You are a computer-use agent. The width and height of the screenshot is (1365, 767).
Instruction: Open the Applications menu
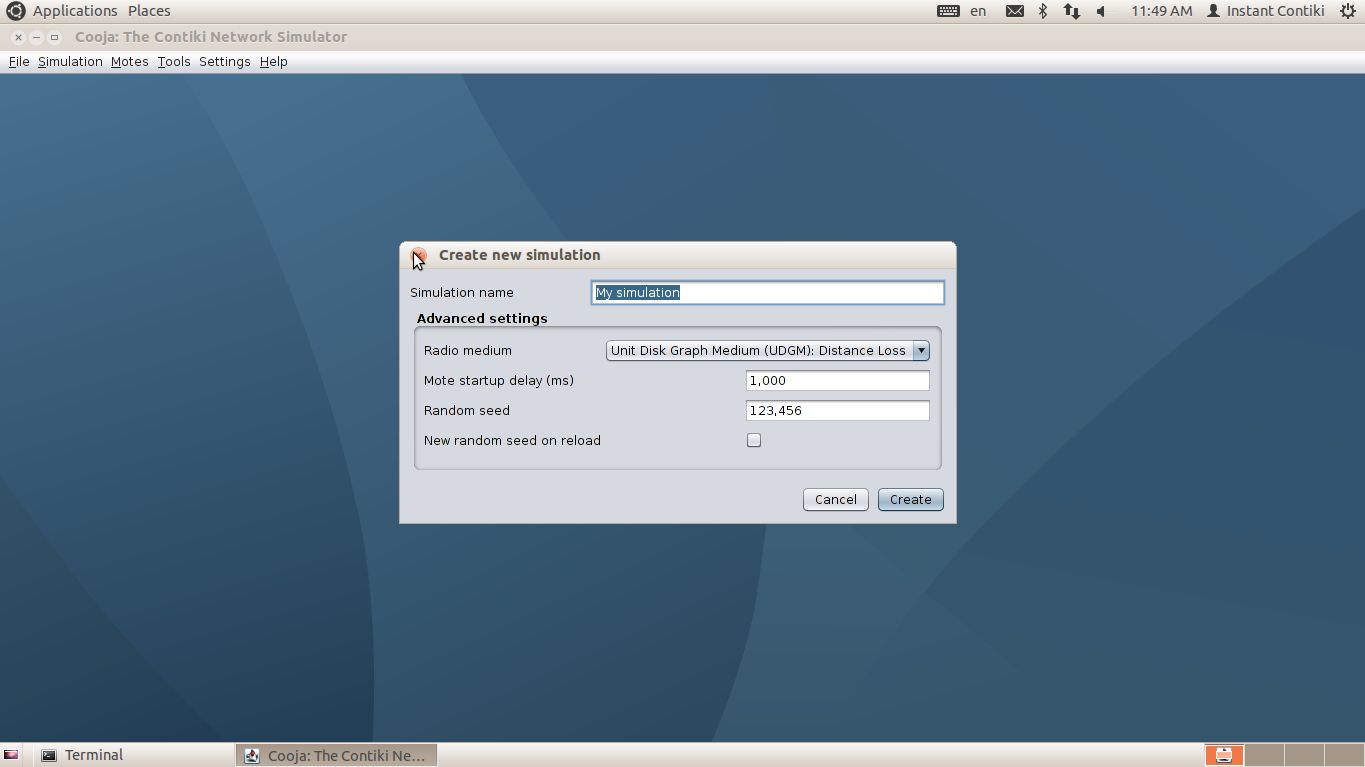click(75, 11)
